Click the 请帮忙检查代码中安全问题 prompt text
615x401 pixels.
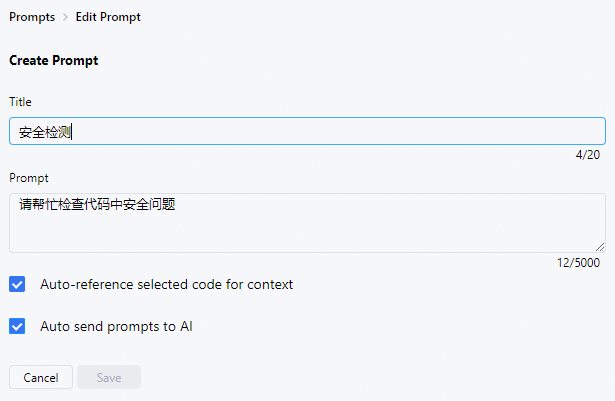pyautogui.click(x=97, y=204)
